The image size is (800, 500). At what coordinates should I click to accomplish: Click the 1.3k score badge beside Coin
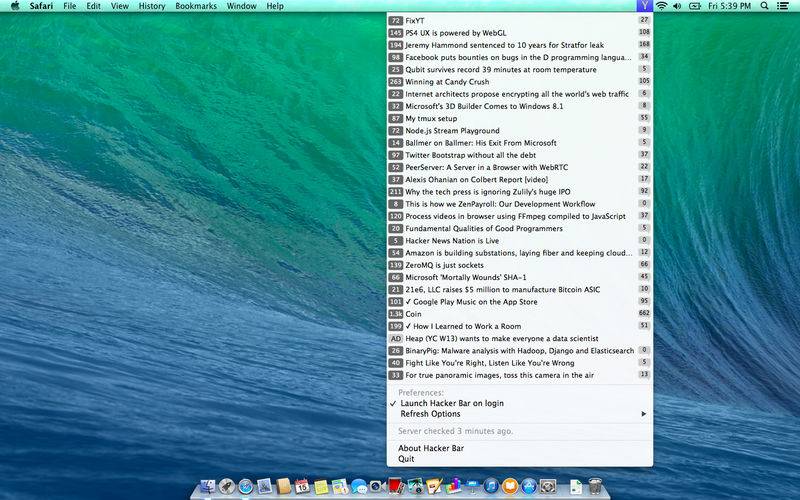[395, 314]
